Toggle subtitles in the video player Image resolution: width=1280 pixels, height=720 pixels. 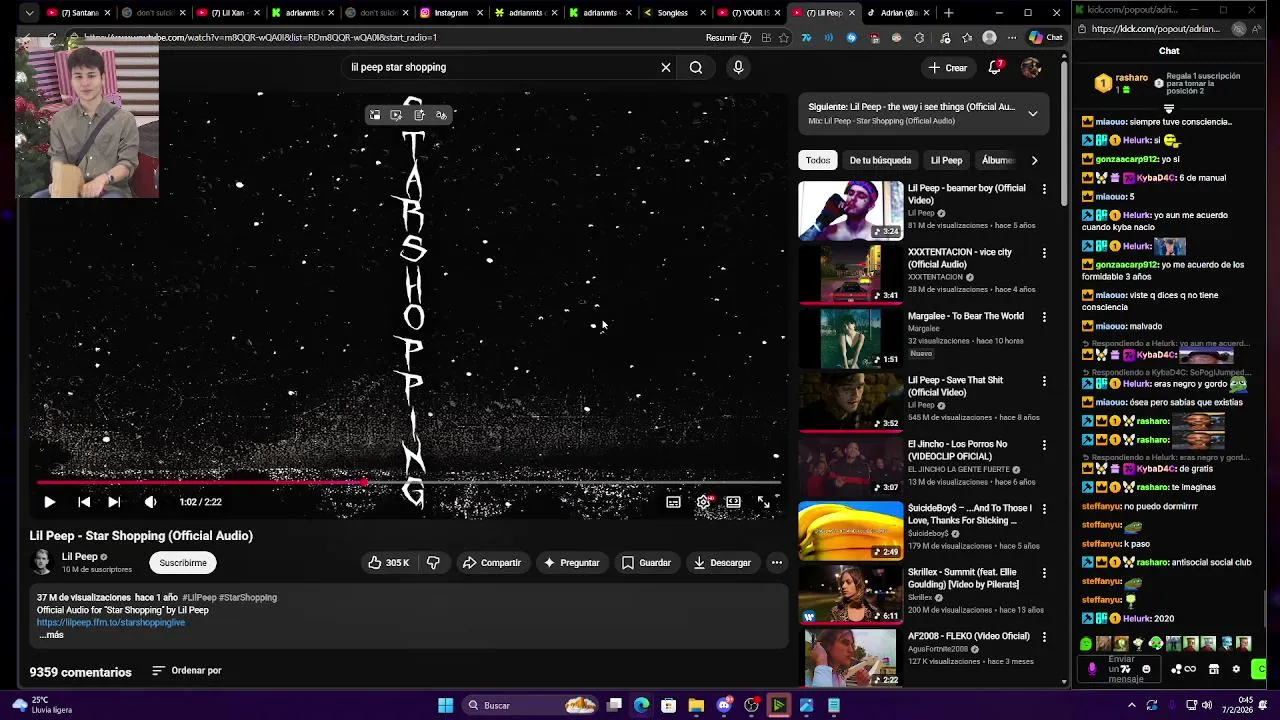pyautogui.click(x=673, y=502)
